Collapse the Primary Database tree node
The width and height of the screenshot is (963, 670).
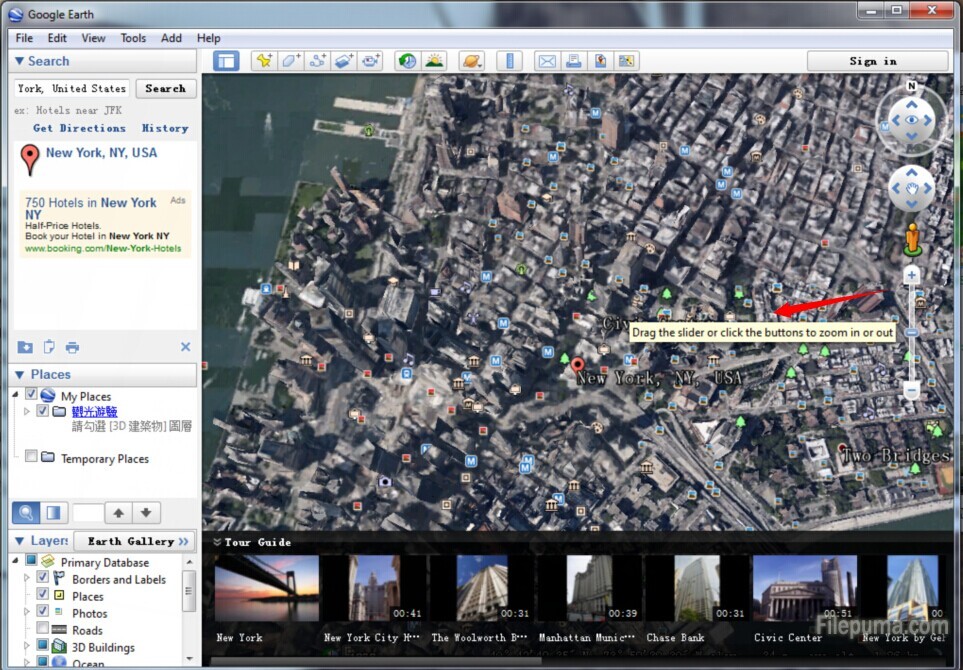(x=15, y=560)
